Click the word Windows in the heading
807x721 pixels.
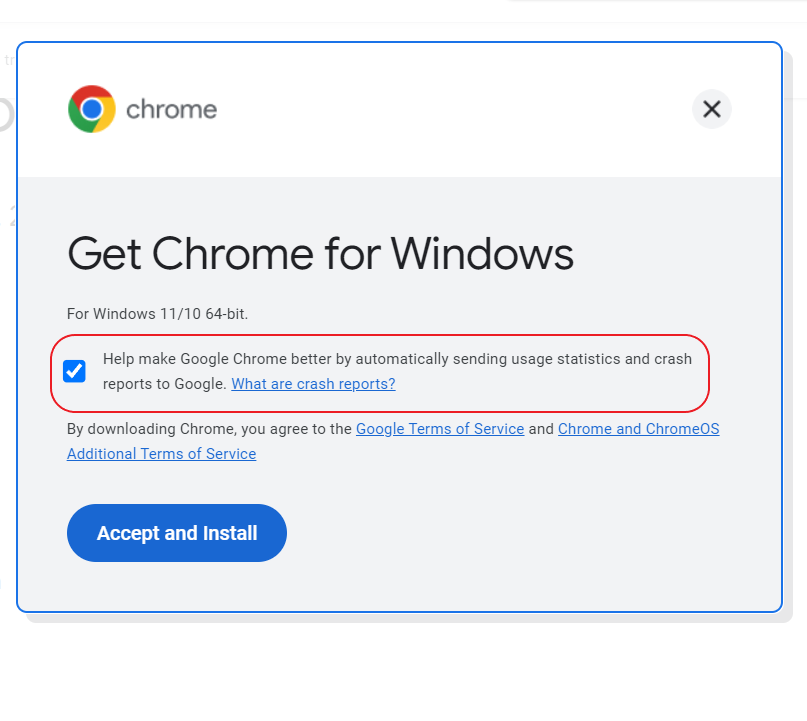[482, 253]
